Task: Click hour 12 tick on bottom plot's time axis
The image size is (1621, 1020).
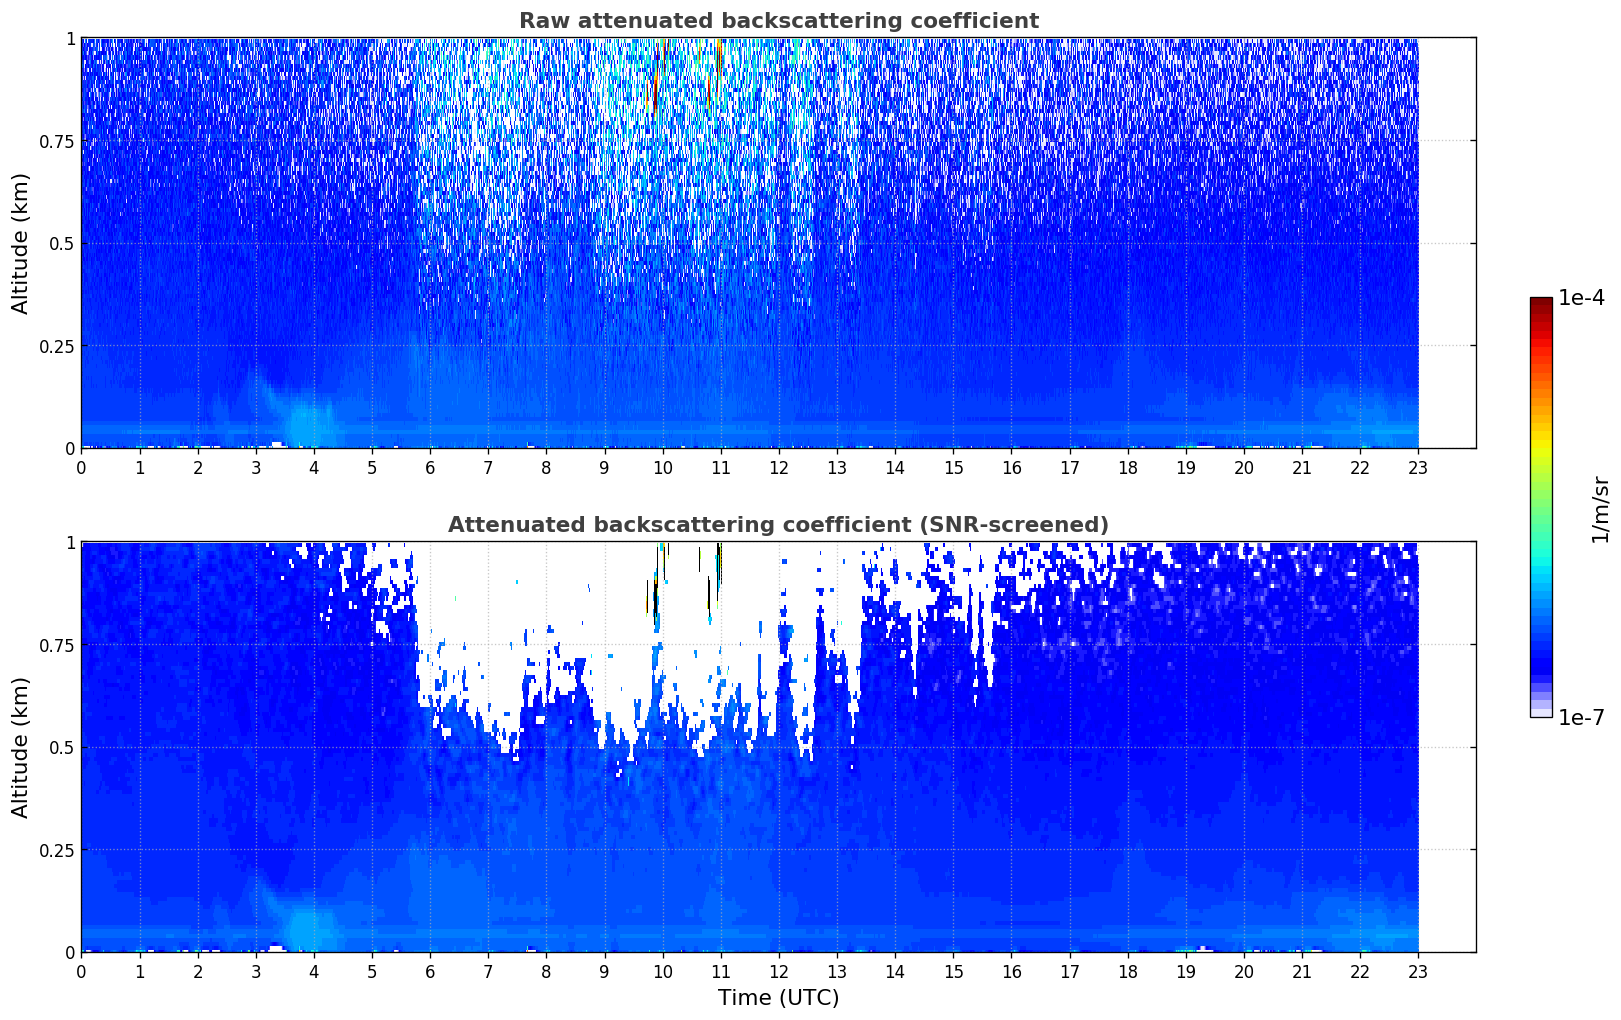Action: [779, 971]
